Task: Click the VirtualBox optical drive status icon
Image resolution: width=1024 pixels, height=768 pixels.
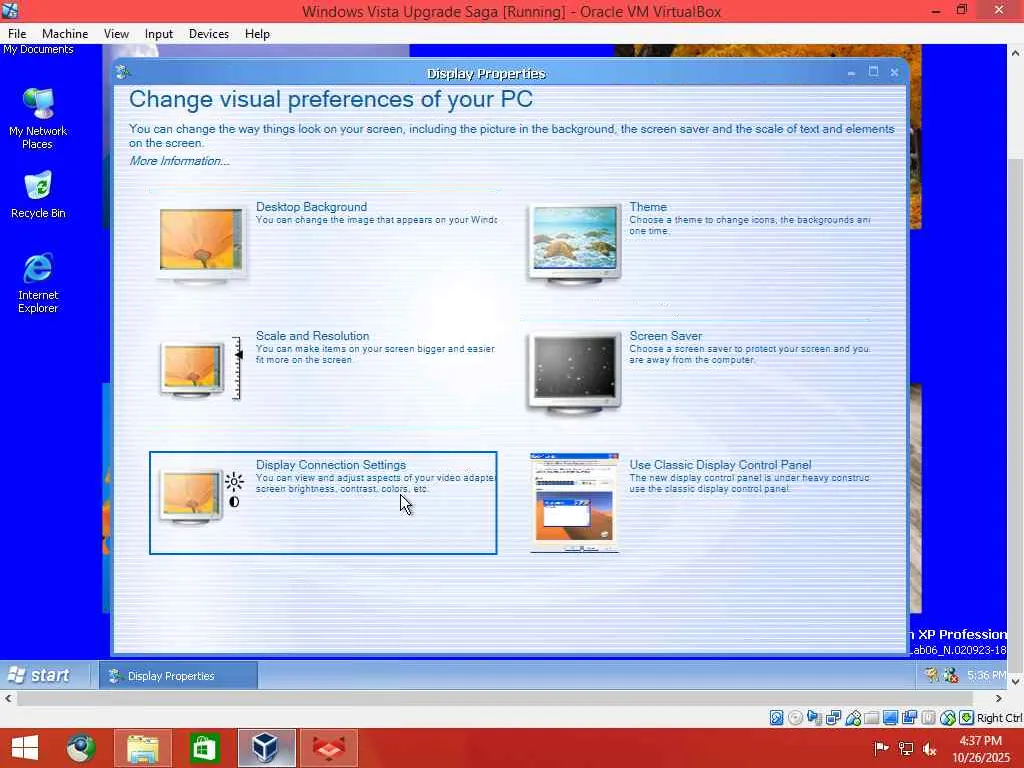Action: [795, 718]
